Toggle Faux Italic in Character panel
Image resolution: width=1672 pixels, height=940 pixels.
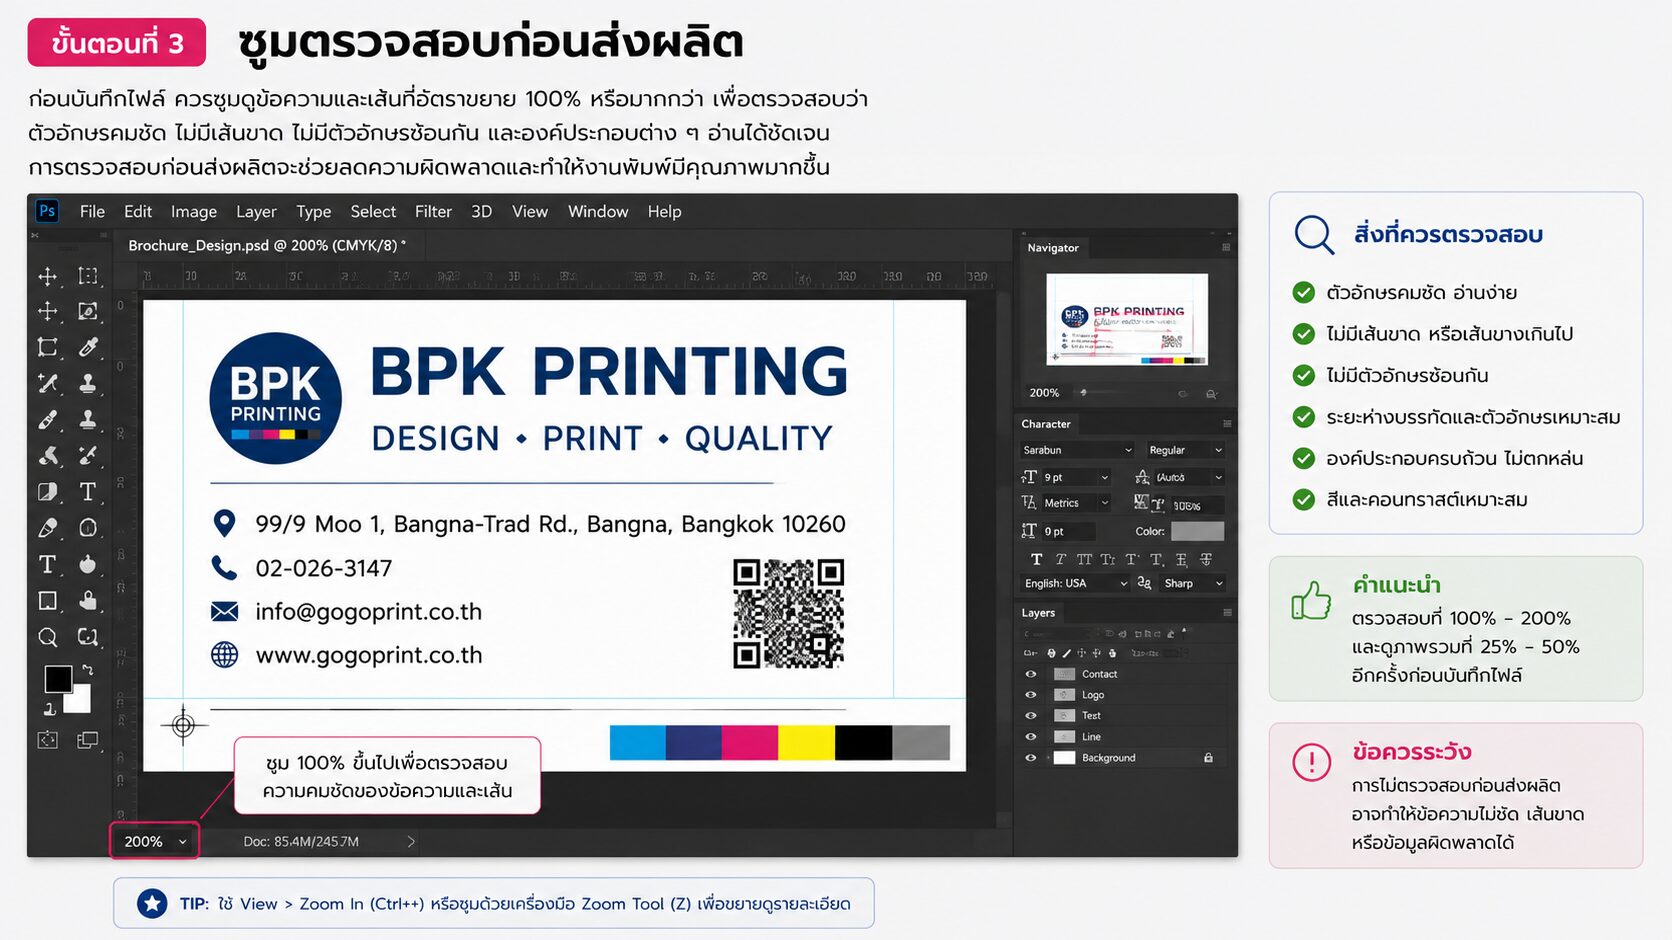pos(1060,559)
